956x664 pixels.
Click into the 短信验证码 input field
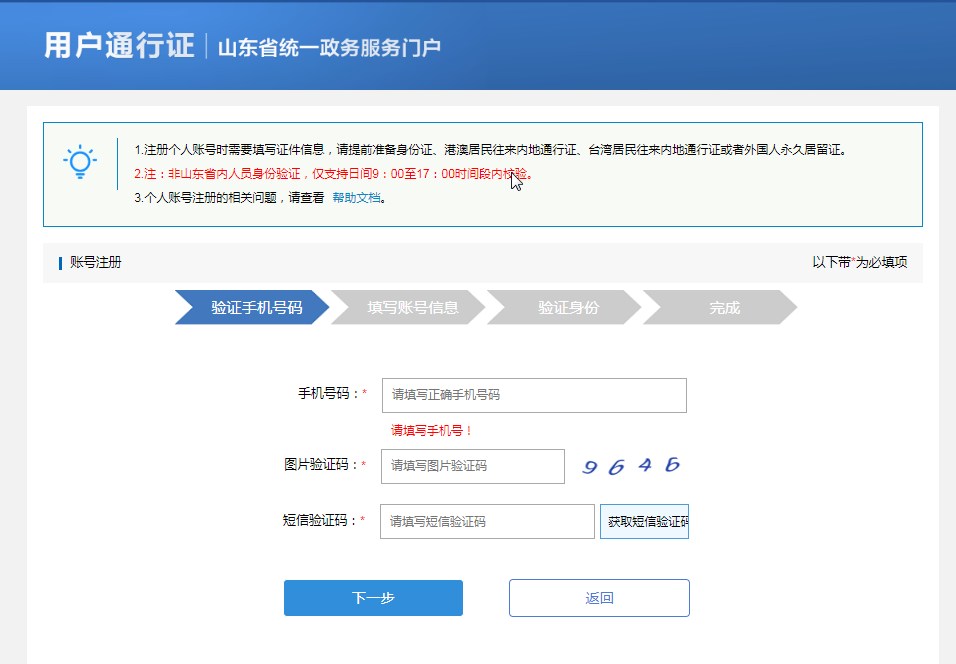tap(487, 521)
